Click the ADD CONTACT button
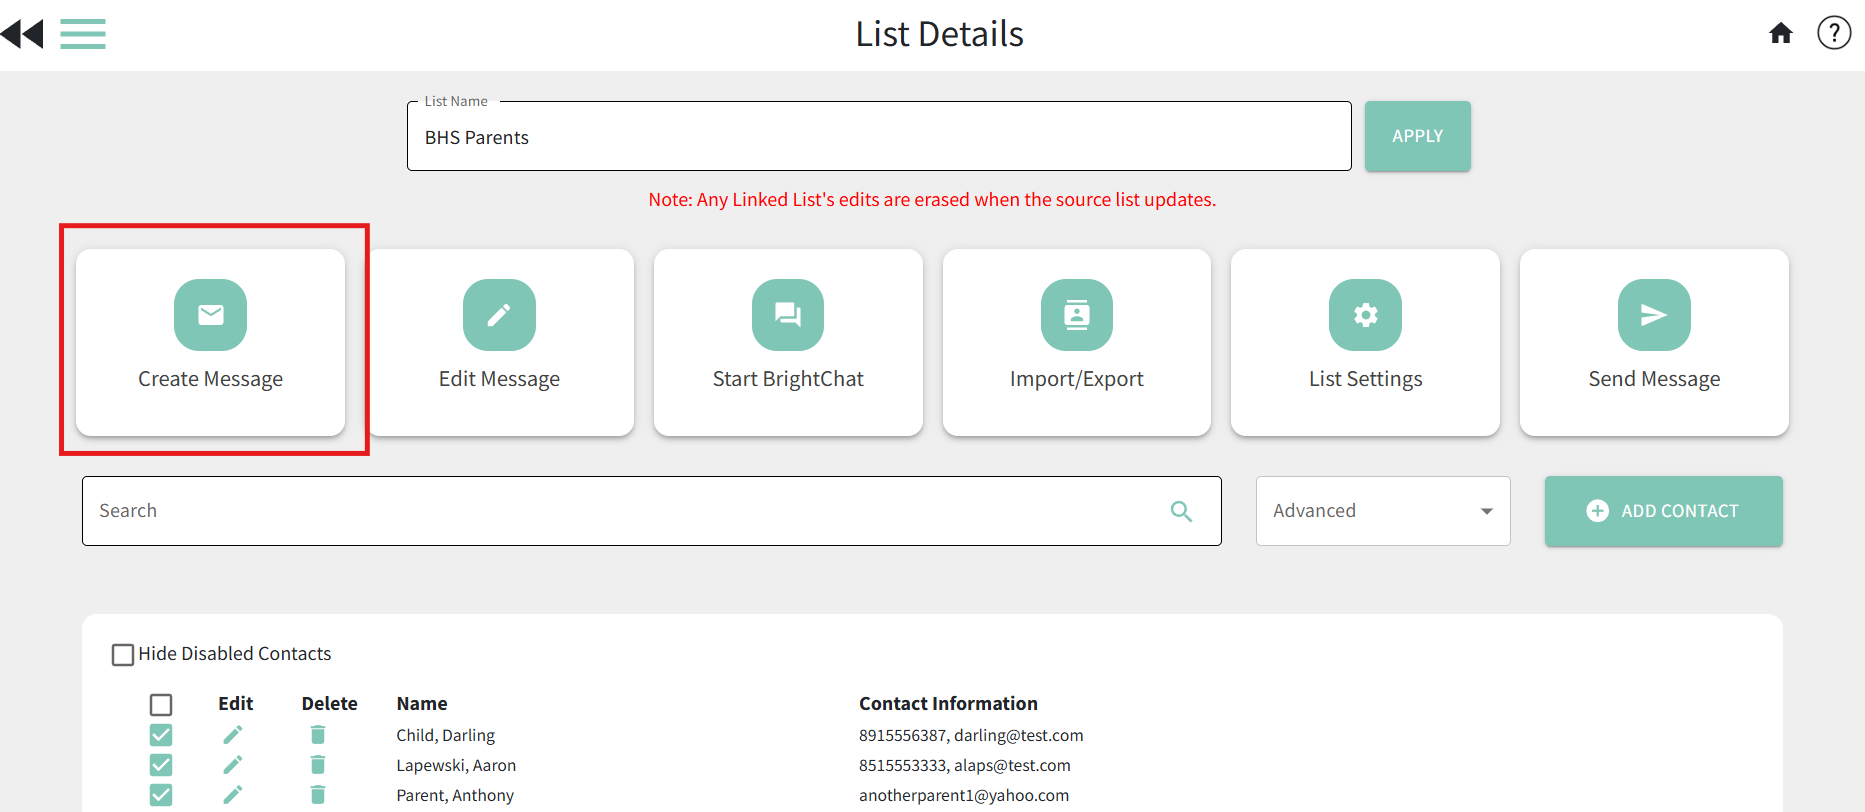The image size is (1865, 812). click(x=1663, y=511)
